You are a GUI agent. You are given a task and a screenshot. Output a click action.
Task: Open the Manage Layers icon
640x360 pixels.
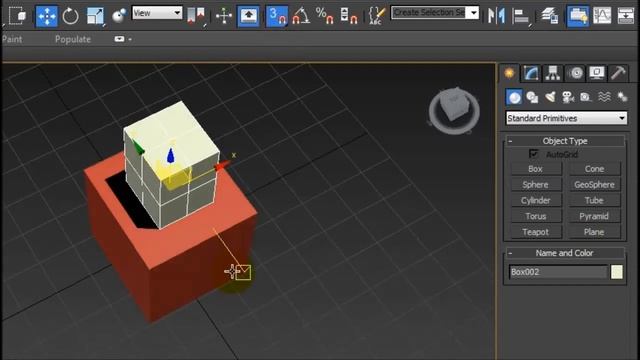tap(550, 16)
